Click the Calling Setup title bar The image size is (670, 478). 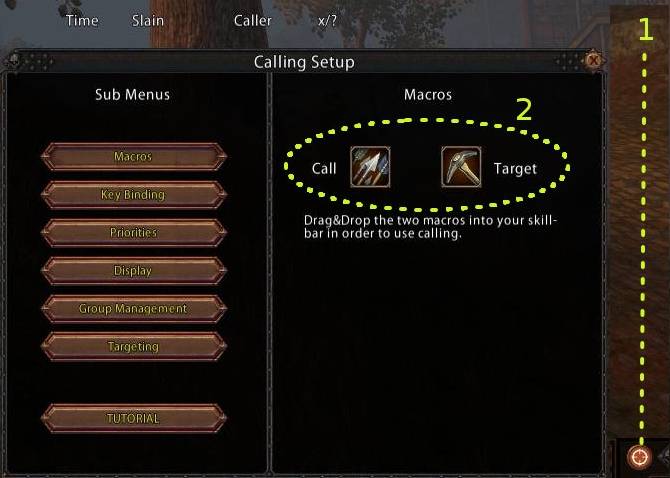coord(304,62)
